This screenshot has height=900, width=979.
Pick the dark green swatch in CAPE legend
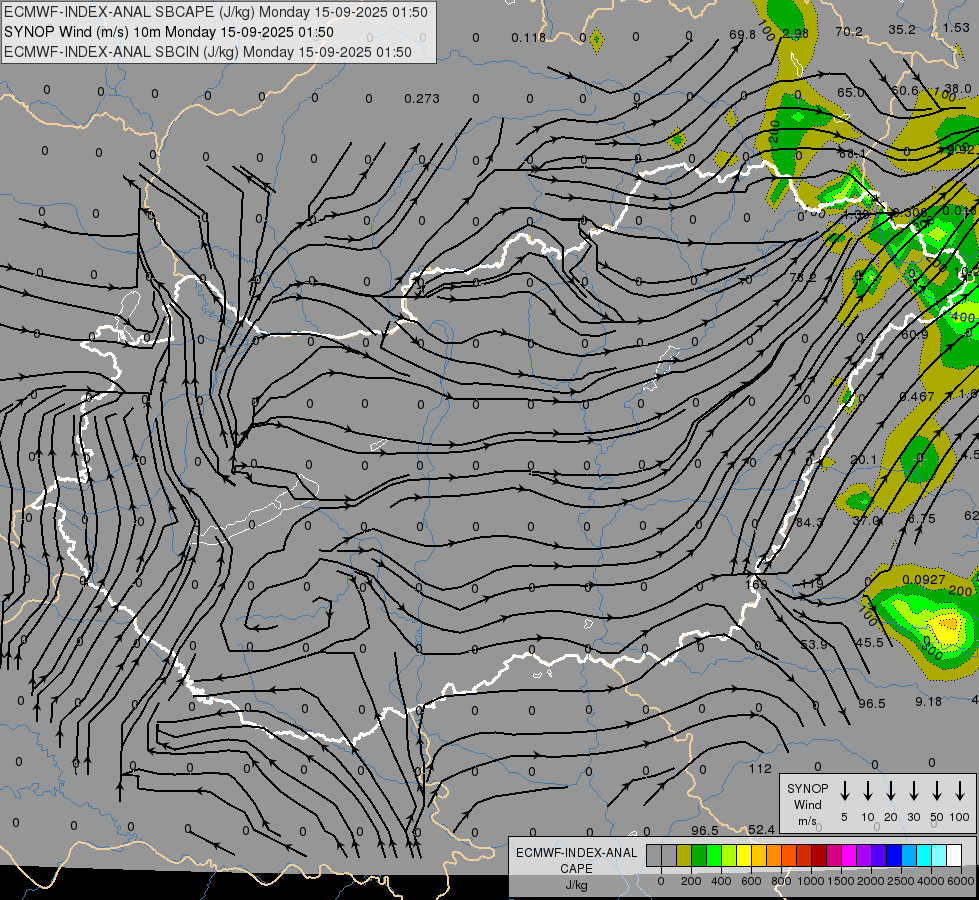coord(699,856)
